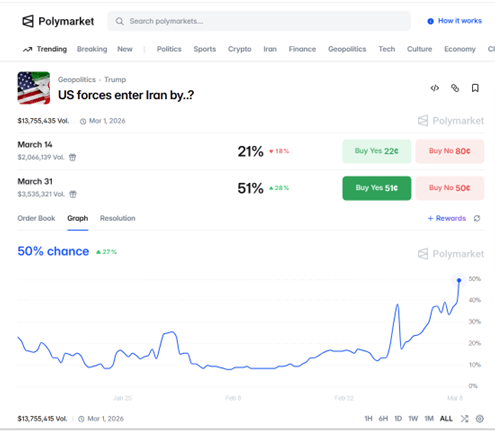Open the March 14 rewards gift icon
495x431 pixels.
(x=72, y=157)
